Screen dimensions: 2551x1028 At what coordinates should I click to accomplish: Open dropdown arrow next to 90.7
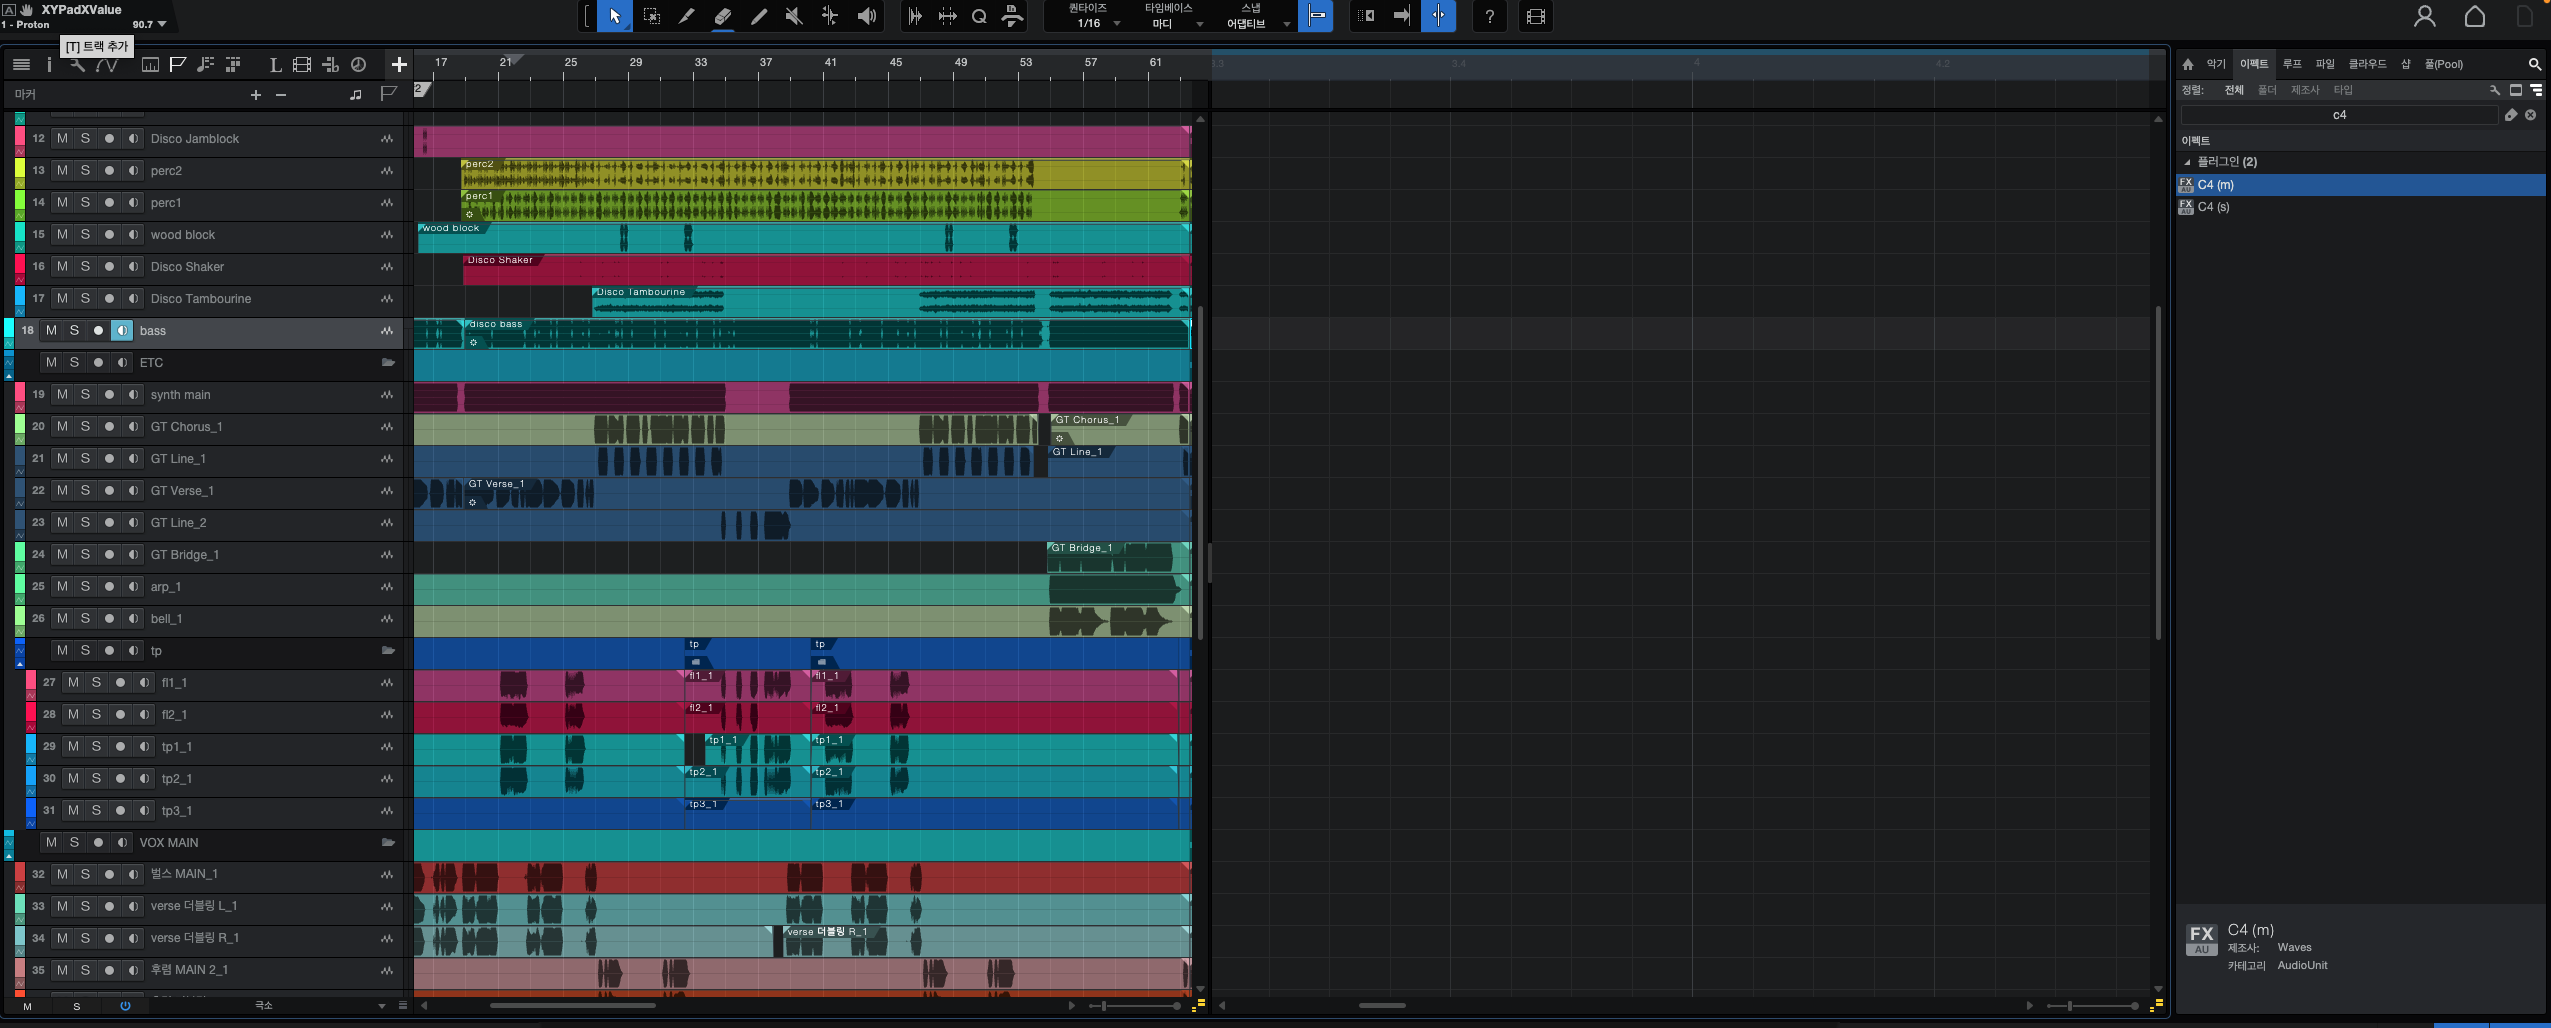pos(162,24)
